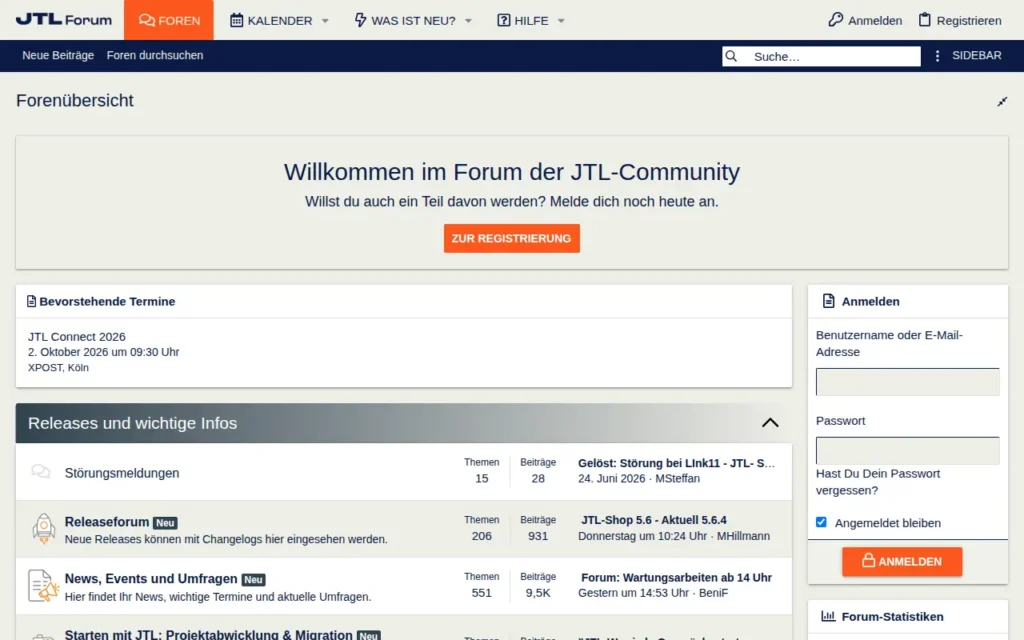Viewport: 1024px width, 640px height.
Task: Click the Passwort input field
Action: click(907, 451)
